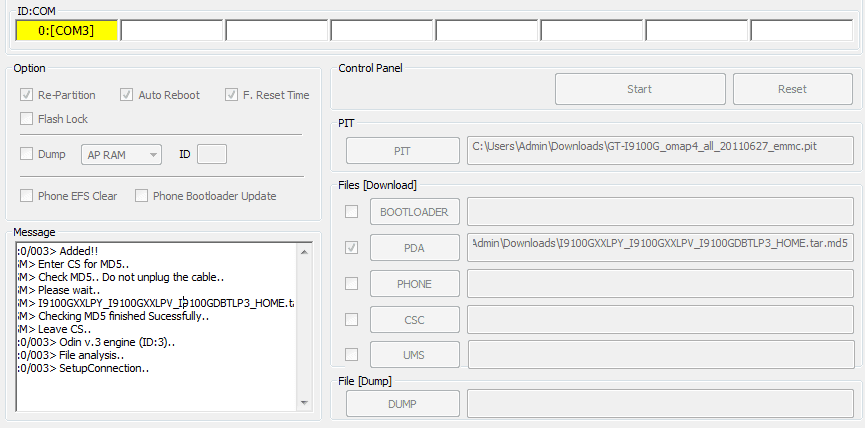Click the UMS browse button

414,355
